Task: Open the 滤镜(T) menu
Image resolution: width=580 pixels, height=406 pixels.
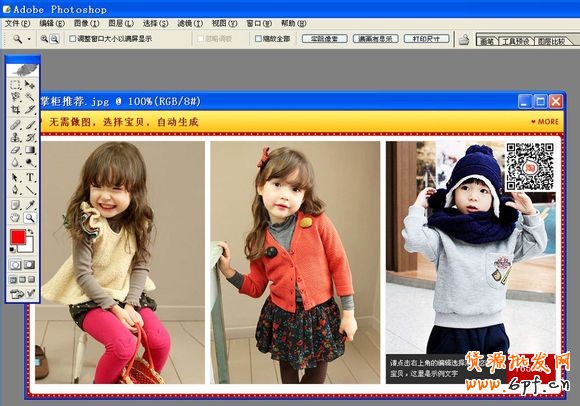Action: [190, 23]
